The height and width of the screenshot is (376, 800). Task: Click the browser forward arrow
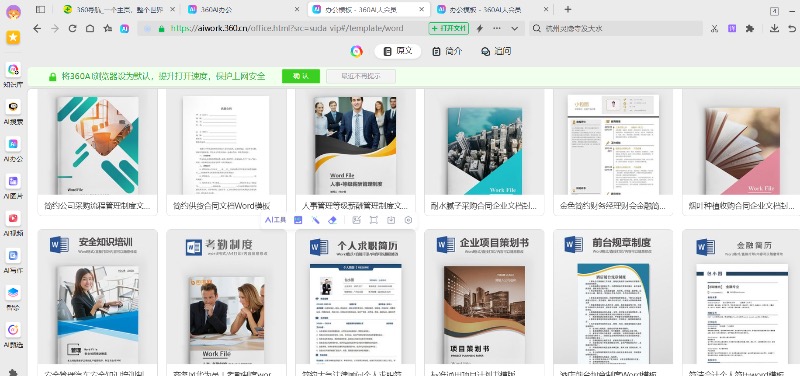coord(55,29)
